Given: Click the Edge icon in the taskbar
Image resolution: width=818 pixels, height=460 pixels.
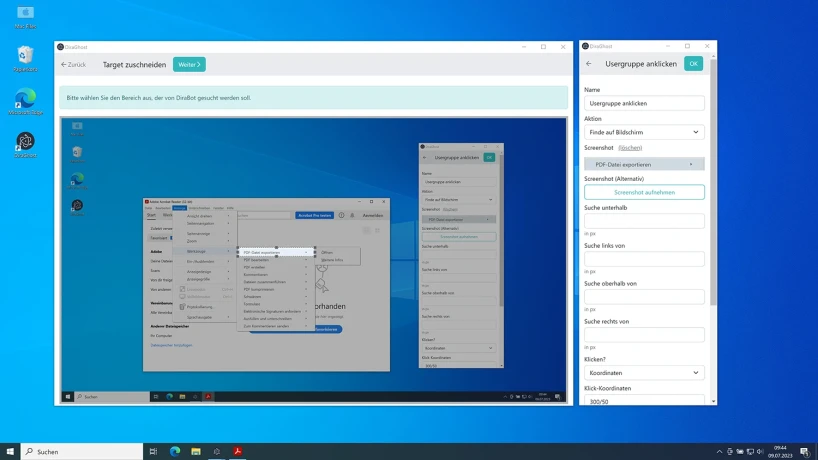Looking at the screenshot, I should coord(174,452).
